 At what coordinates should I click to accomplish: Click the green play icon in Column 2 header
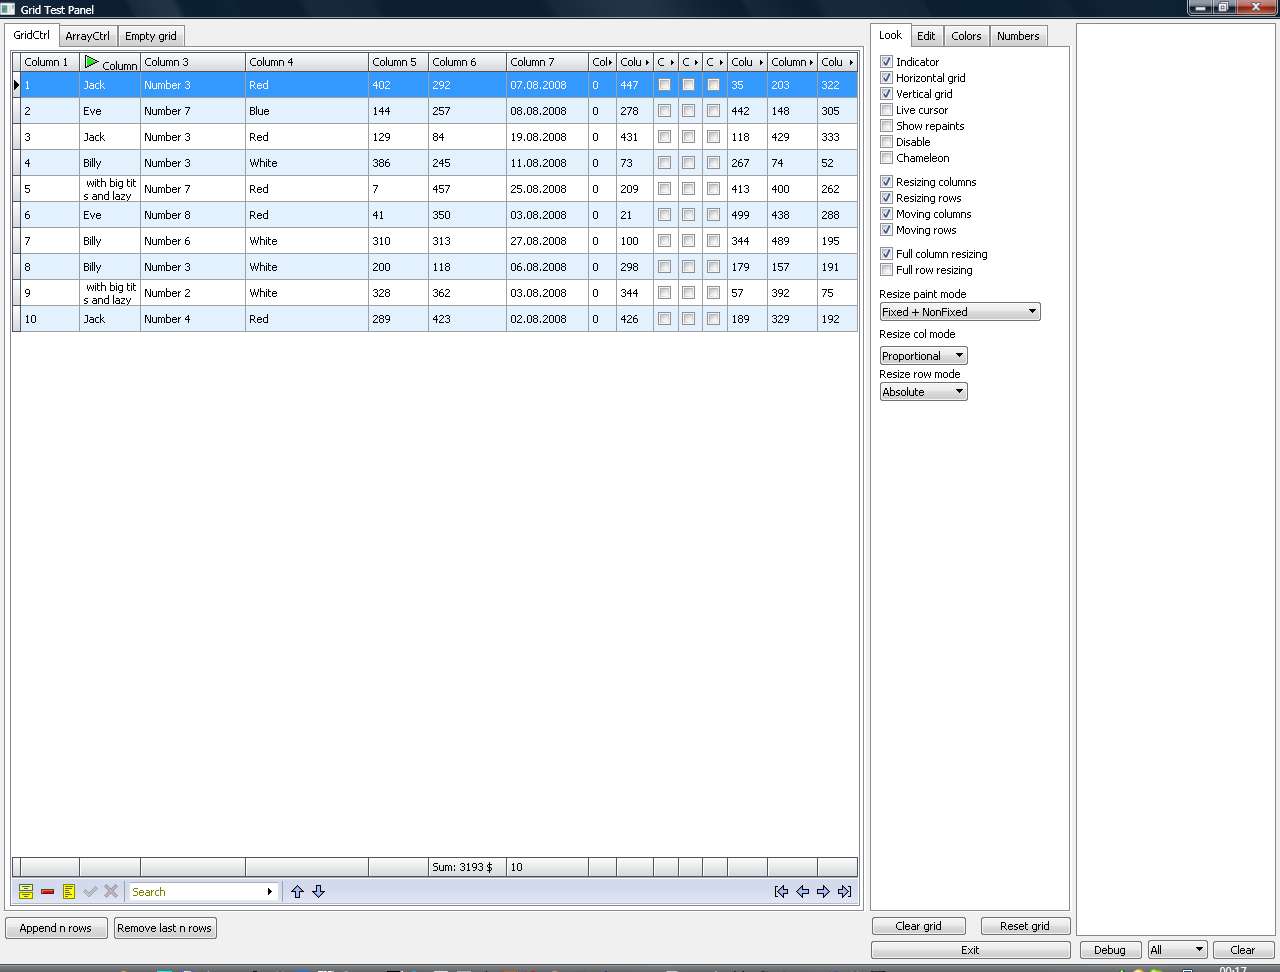[x=92, y=62]
